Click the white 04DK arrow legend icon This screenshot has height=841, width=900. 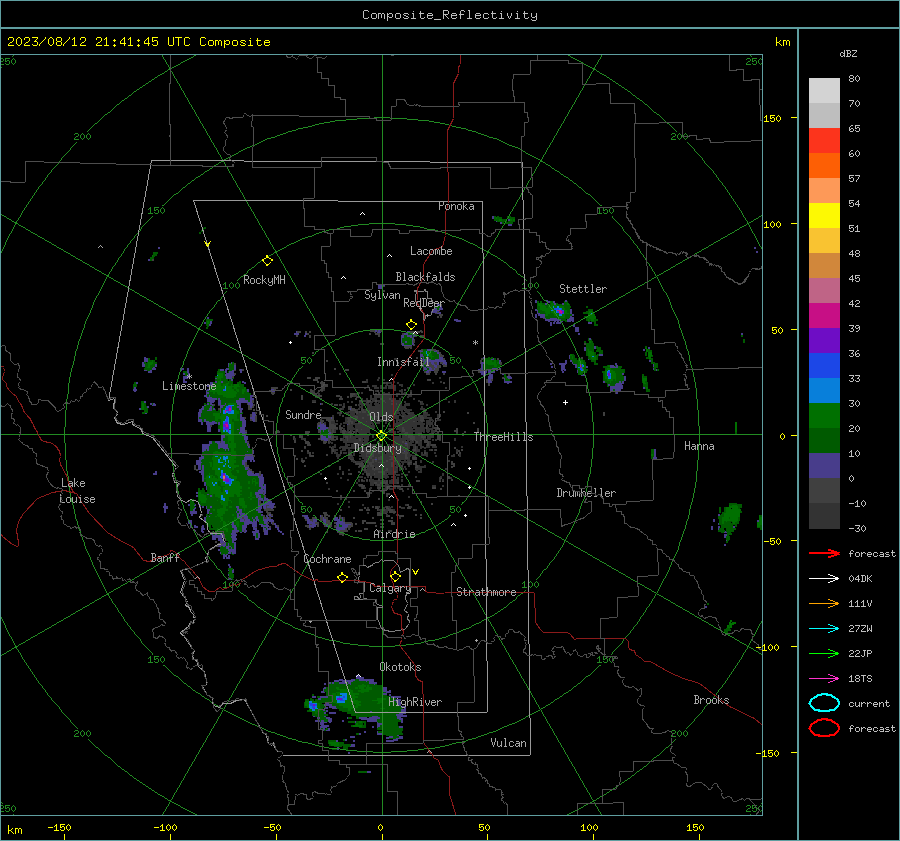(824, 579)
